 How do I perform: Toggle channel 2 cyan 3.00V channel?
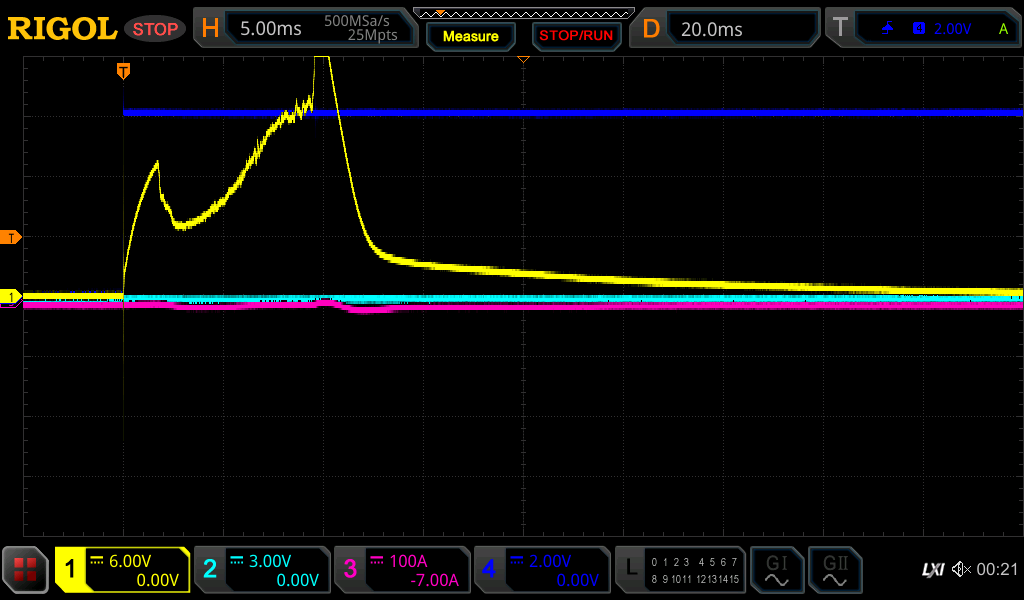(262, 570)
